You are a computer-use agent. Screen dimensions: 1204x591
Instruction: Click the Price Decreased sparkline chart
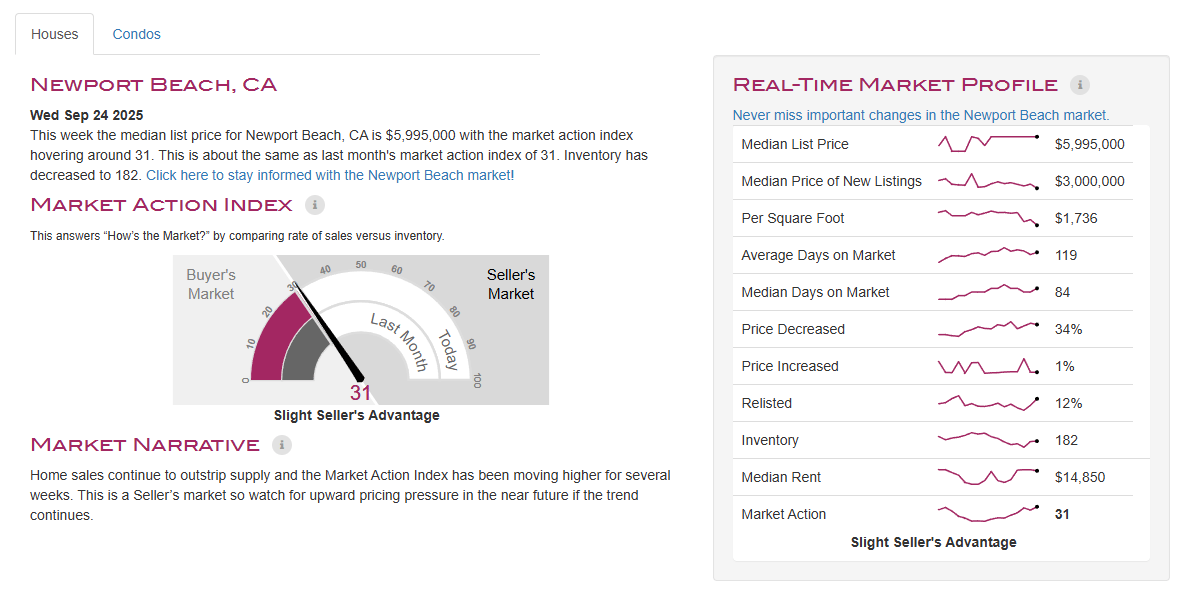[x=988, y=329]
